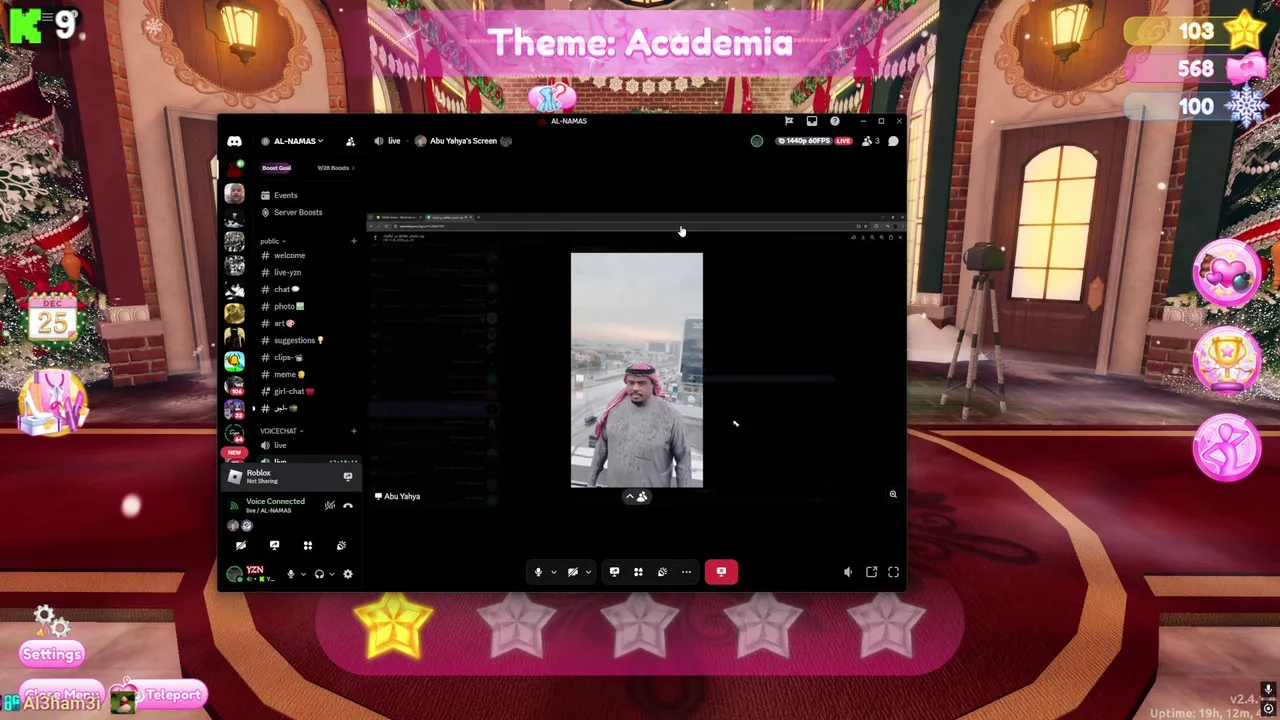The height and width of the screenshot is (720, 1280).
Task: Start an activity from call control bar
Action: [638, 572]
